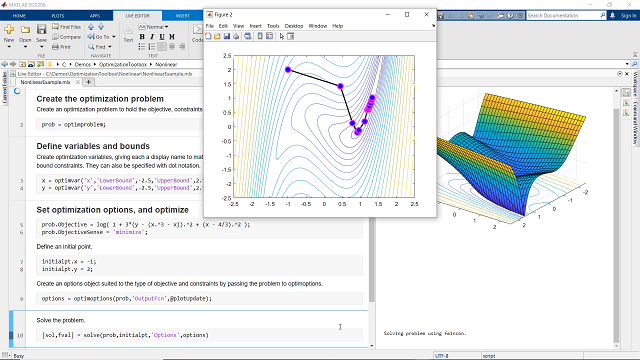Toggle Underline text formatting
The image size is (640, 360).
coord(162,37)
